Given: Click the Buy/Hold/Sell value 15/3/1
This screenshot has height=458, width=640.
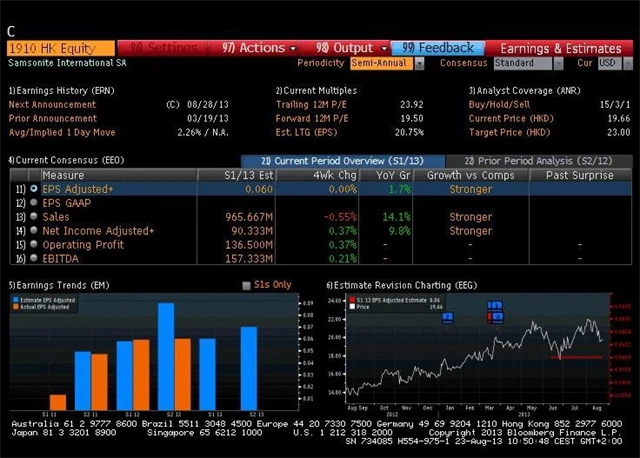Looking at the screenshot, I should 615,104.
